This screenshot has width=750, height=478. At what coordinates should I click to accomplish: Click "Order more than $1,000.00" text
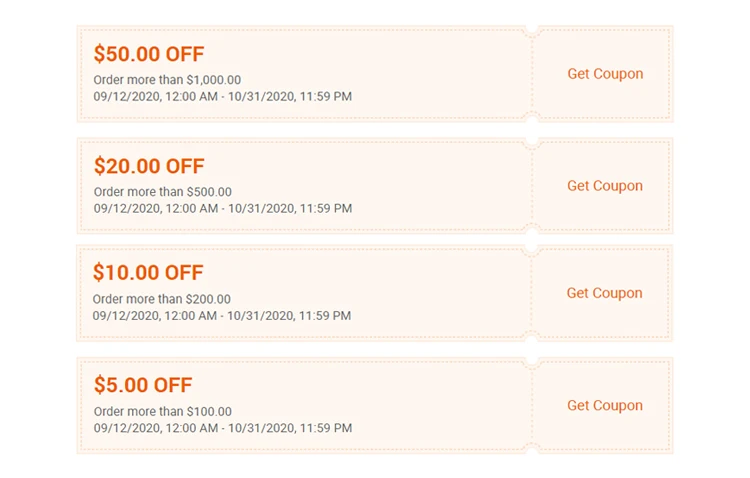pyautogui.click(x=167, y=80)
